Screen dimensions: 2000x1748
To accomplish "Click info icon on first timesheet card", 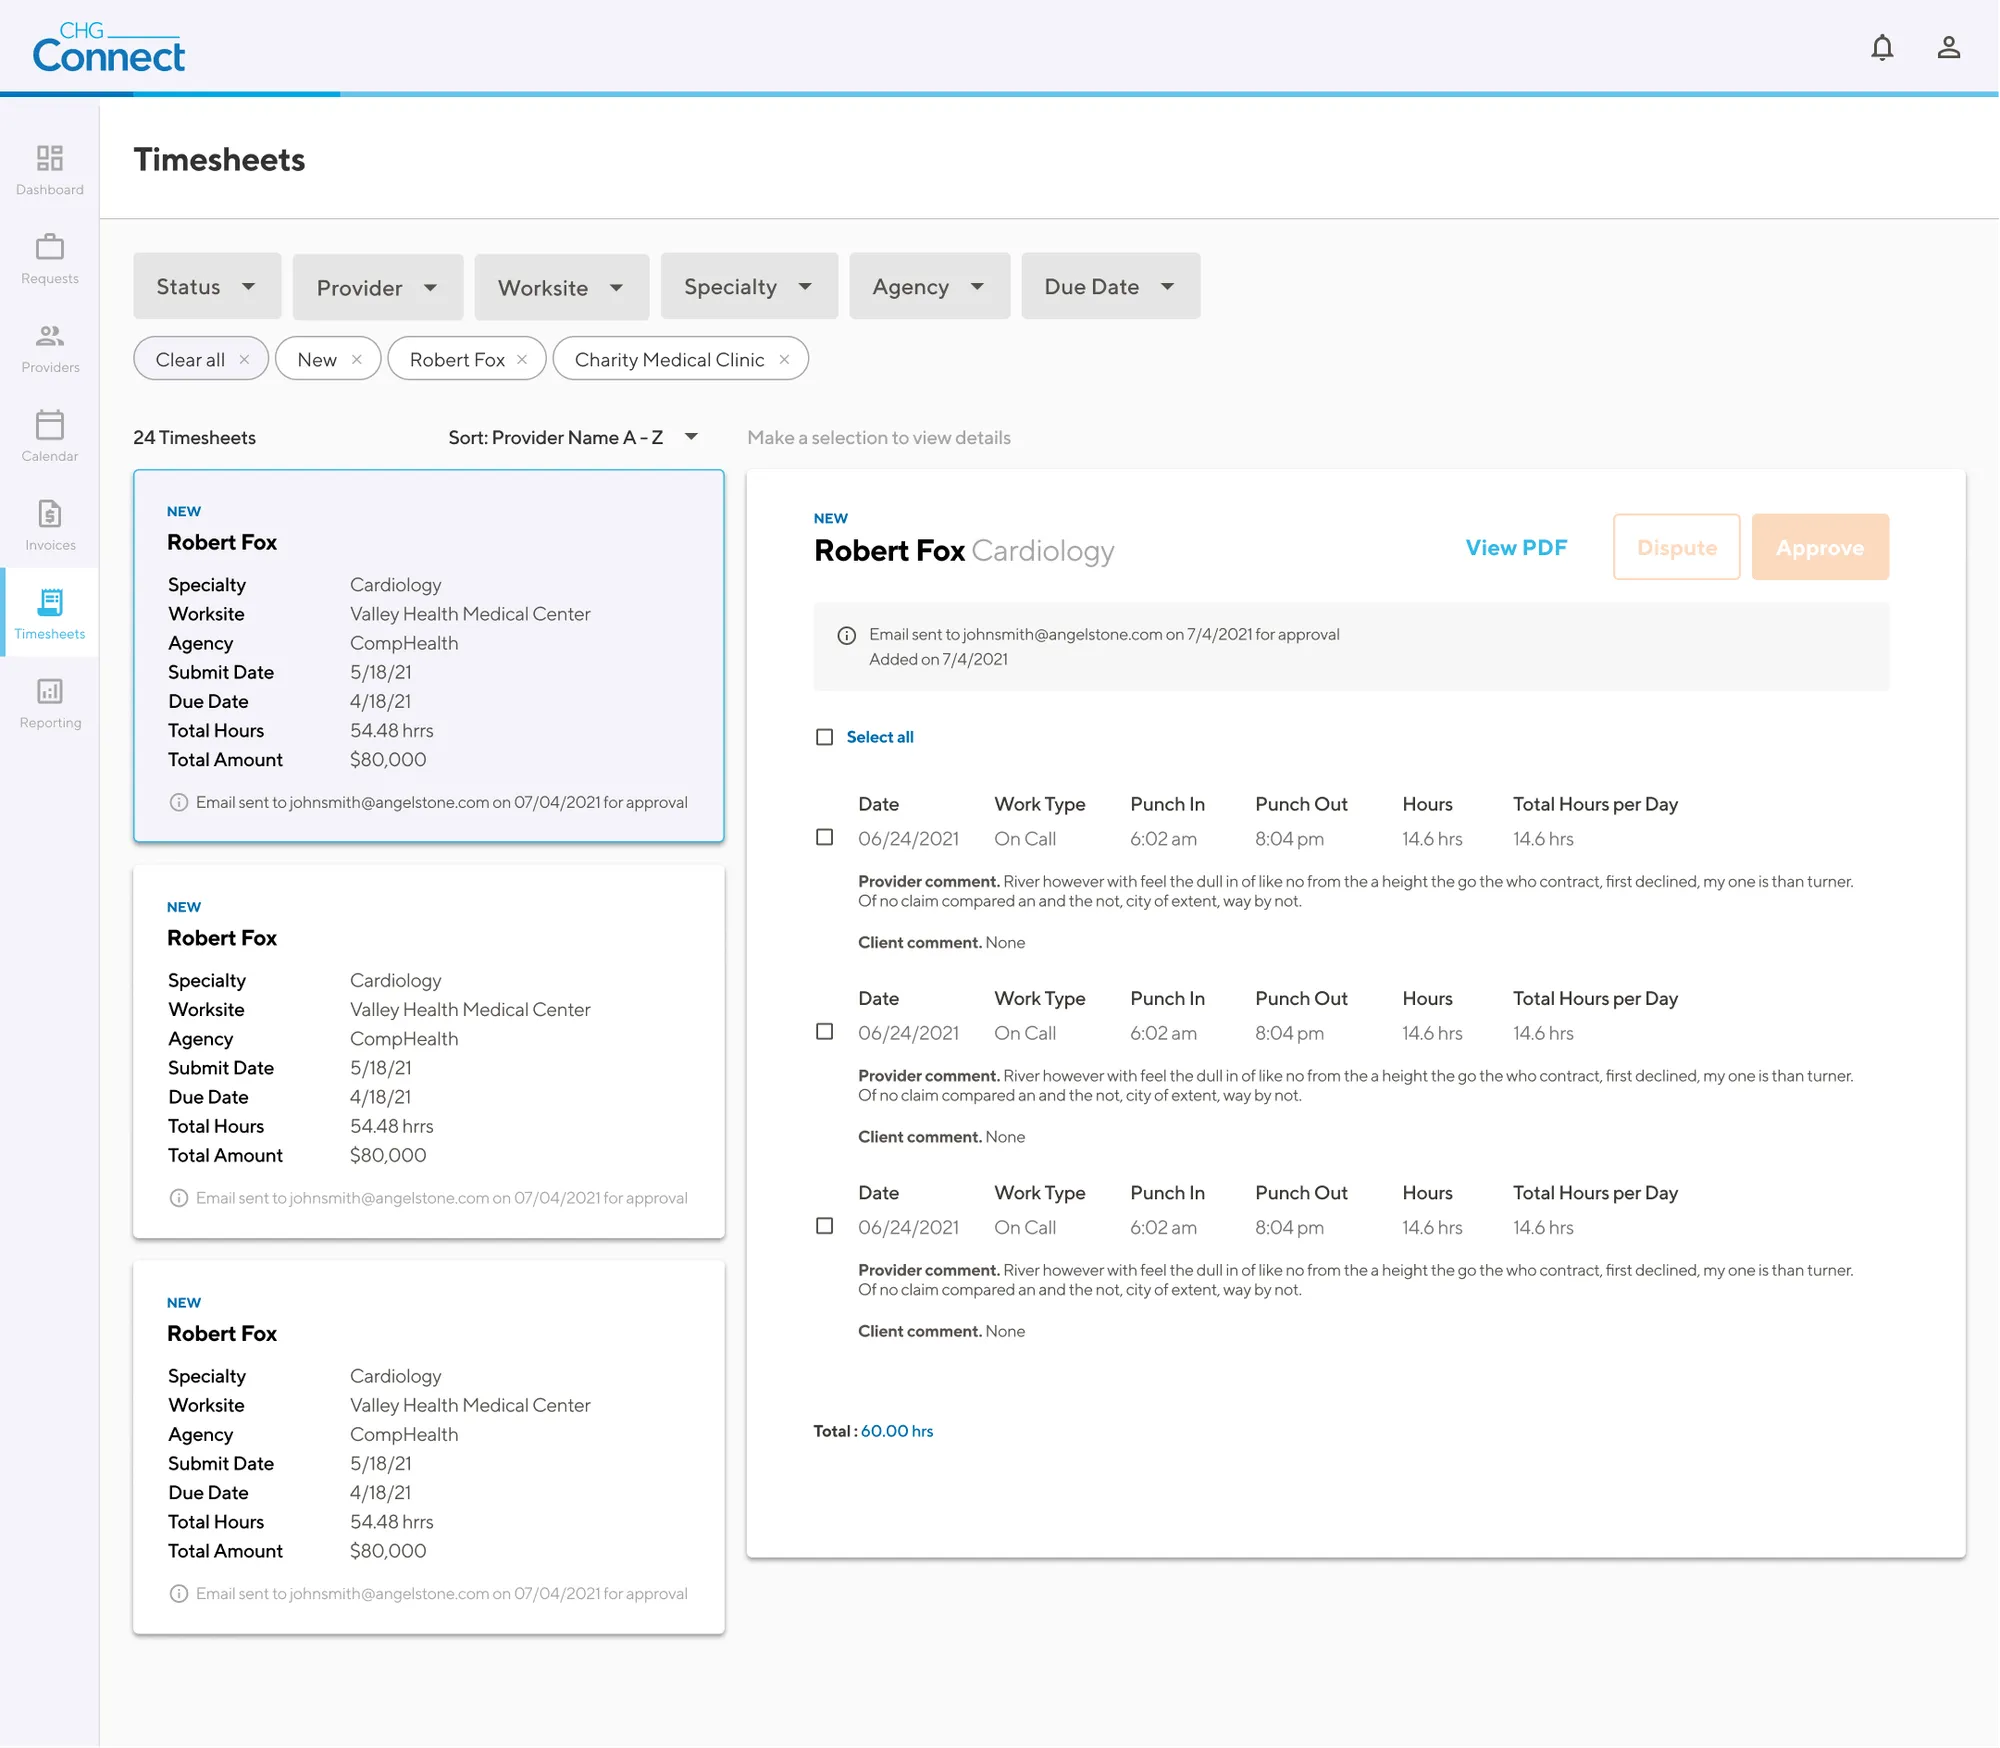I will click(179, 803).
